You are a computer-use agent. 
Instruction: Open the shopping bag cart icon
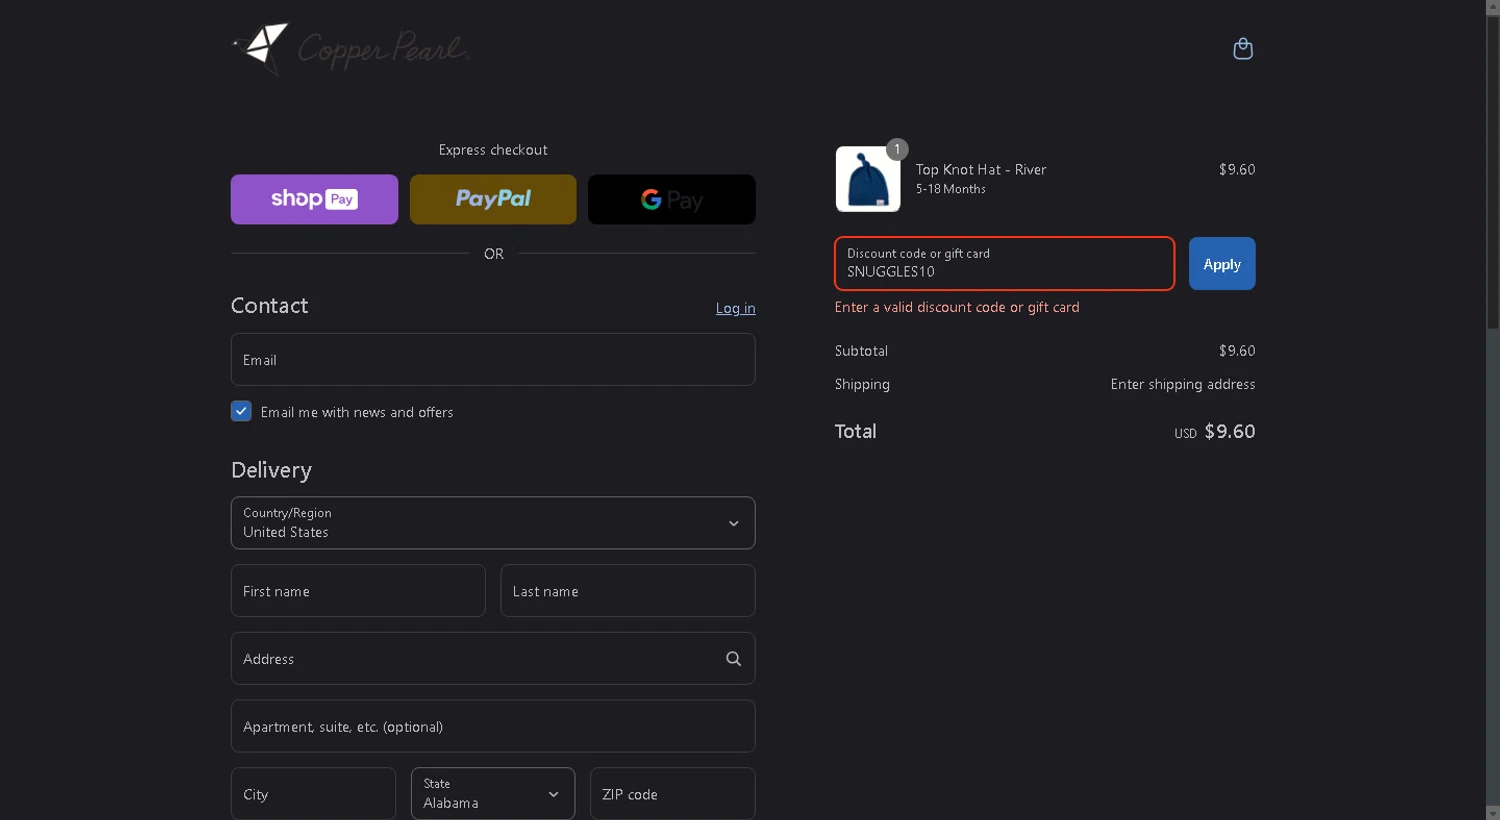click(1243, 48)
